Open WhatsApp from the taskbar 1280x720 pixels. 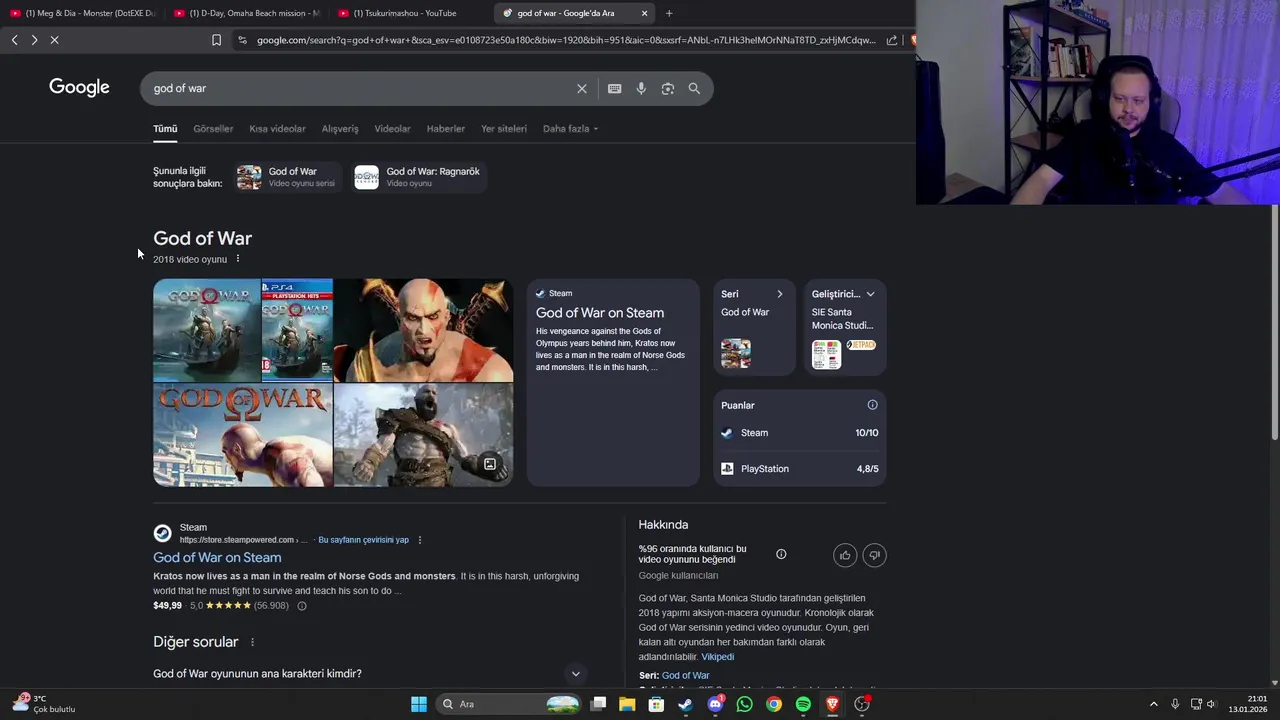pos(744,704)
